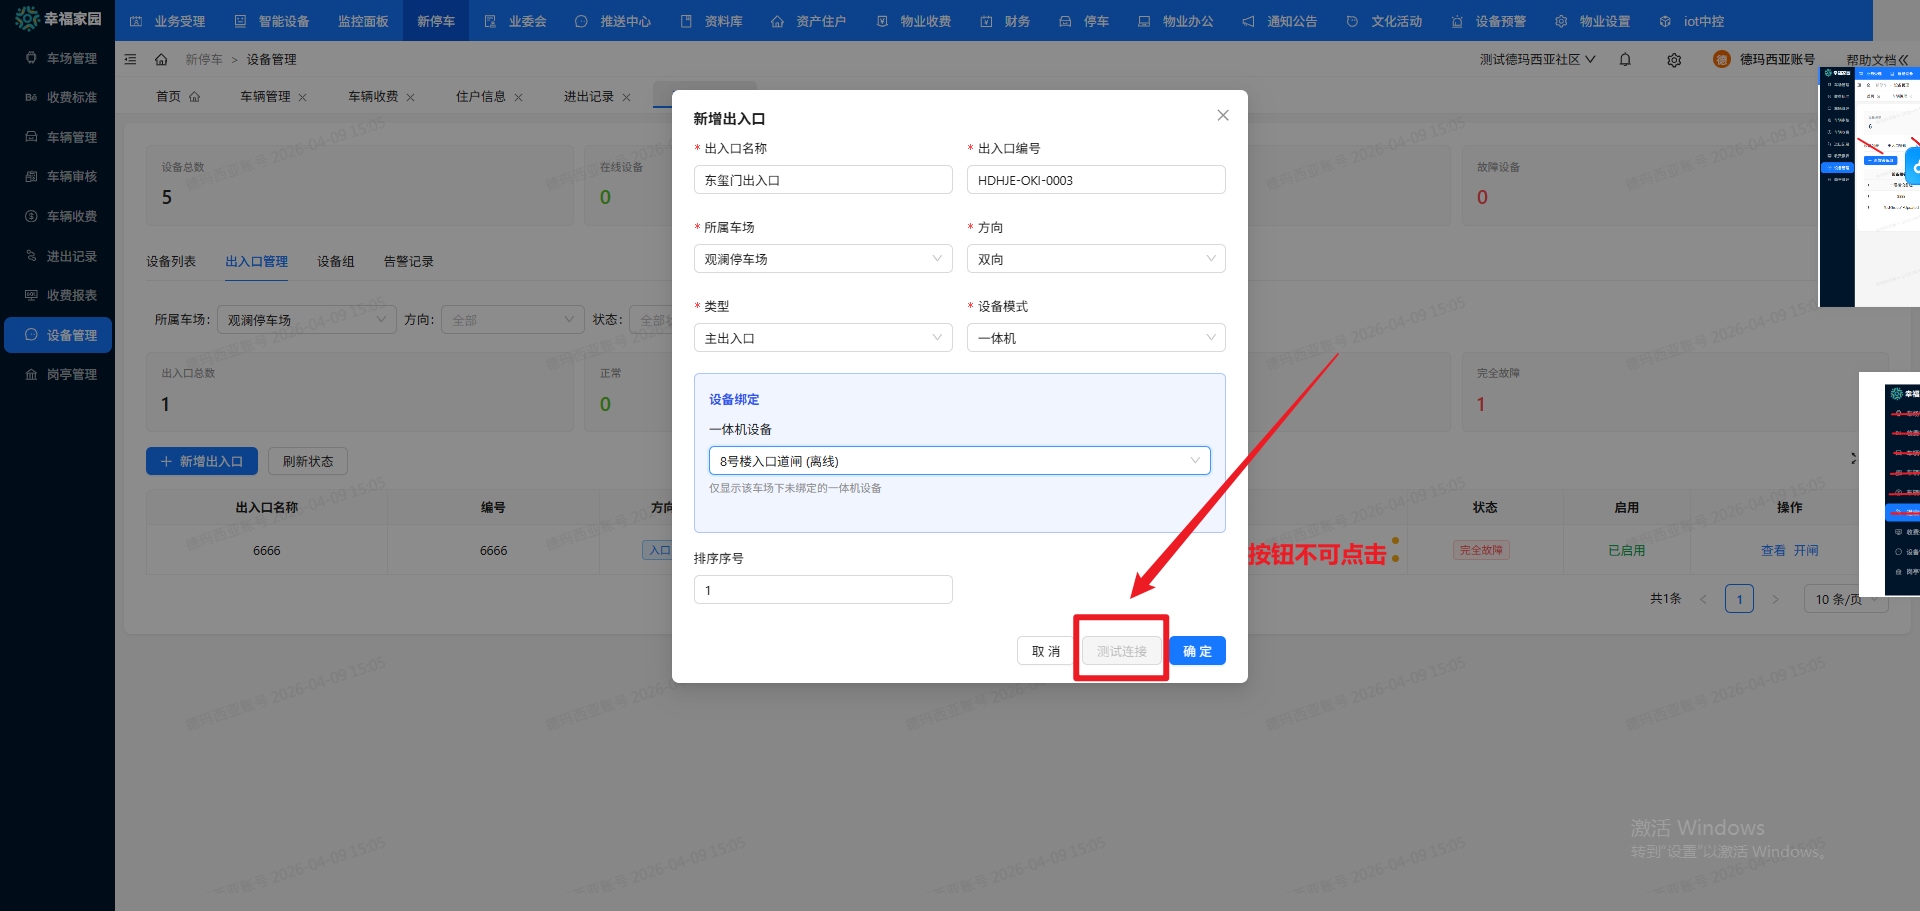Image resolution: width=1920 pixels, height=911 pixels.
Task: Close the 进出记录 tab using its X
Action: 627,98
